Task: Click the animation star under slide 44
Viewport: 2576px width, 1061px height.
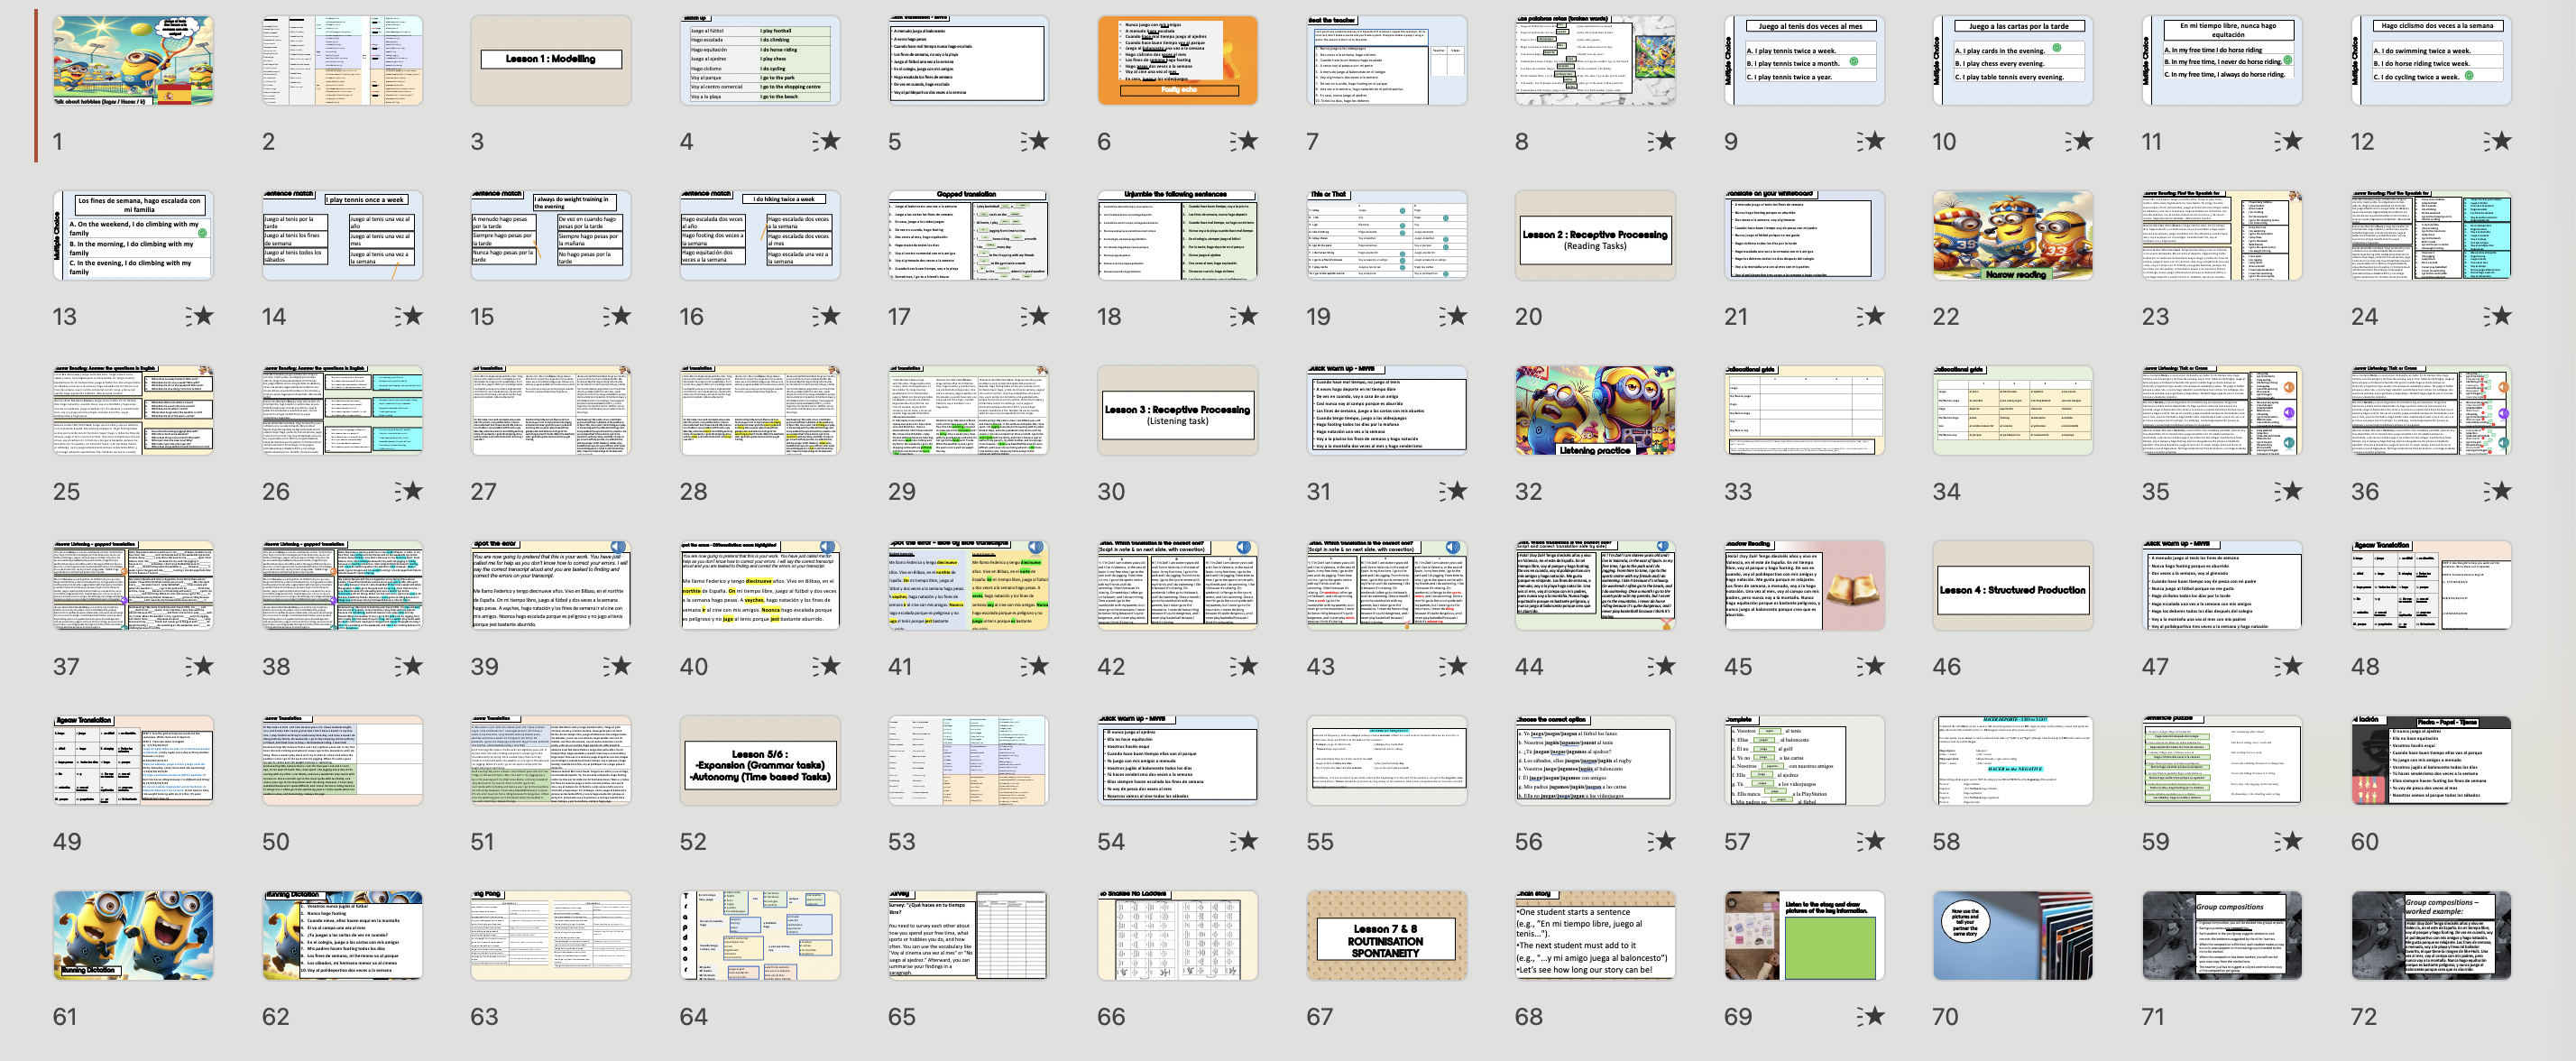Action: 1662,666
